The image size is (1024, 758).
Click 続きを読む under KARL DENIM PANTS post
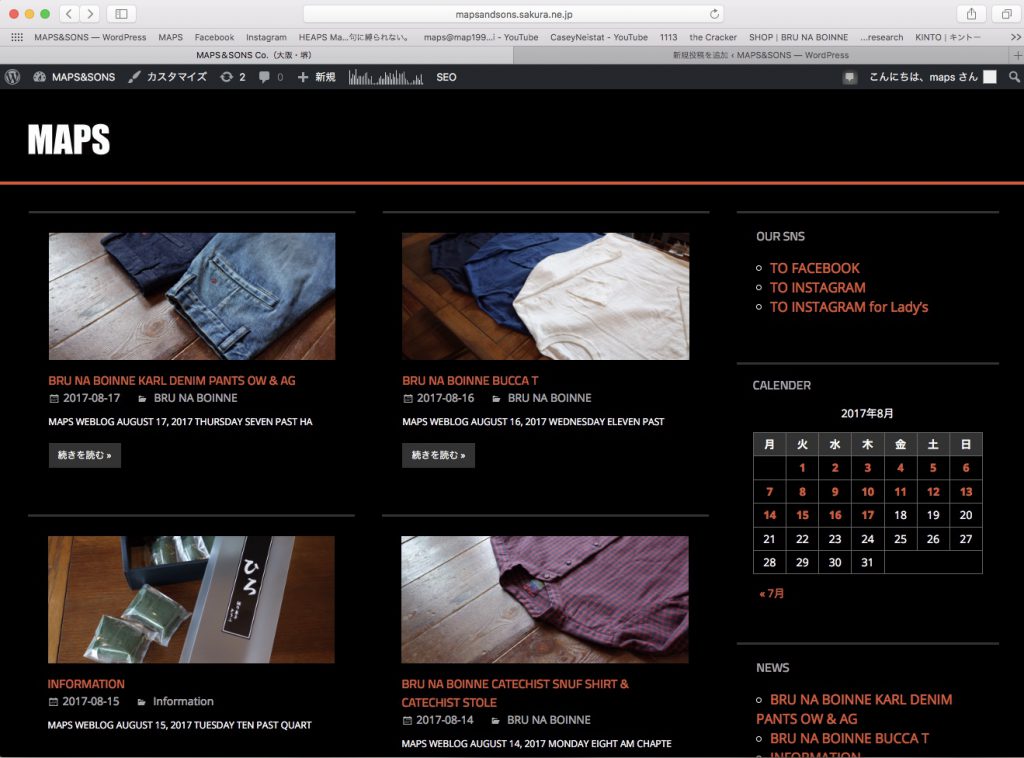pyautogui.click(x=84, y=455)
